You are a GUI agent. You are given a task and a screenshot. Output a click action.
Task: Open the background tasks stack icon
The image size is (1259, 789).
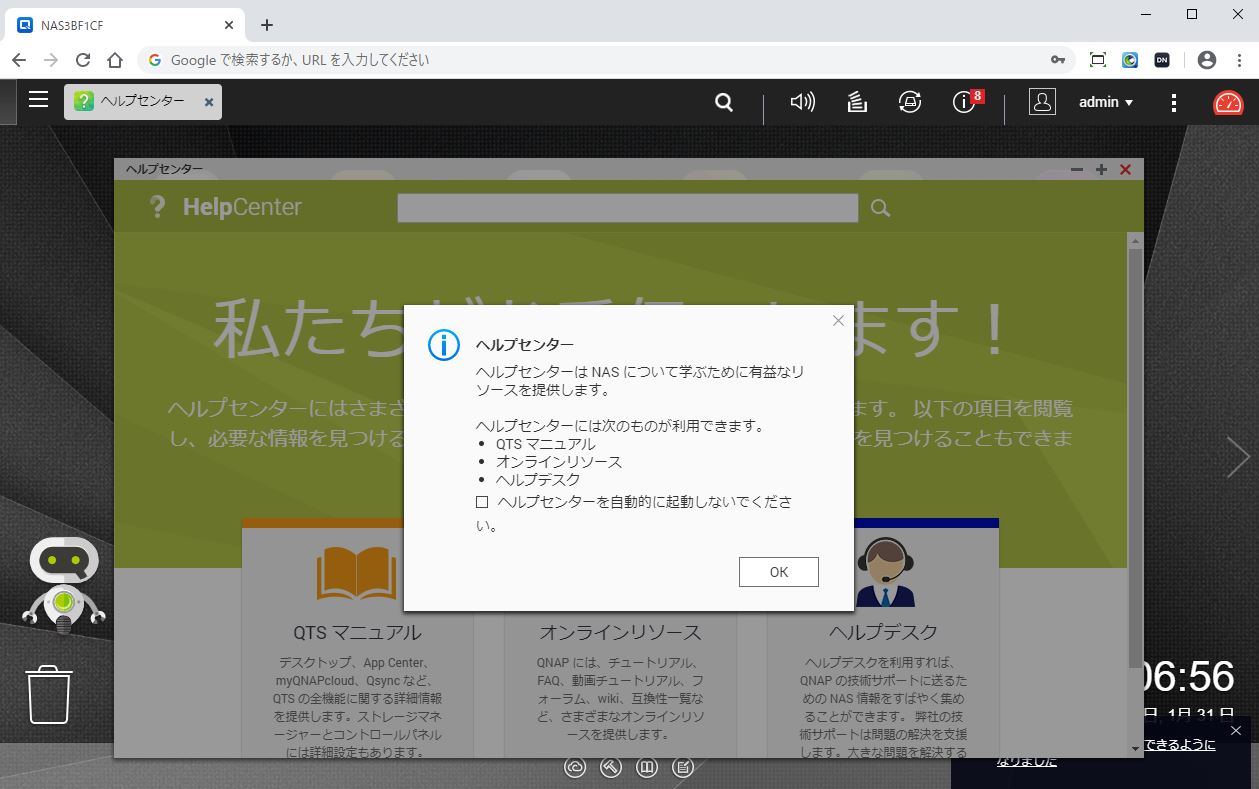[x=856, y=102]
